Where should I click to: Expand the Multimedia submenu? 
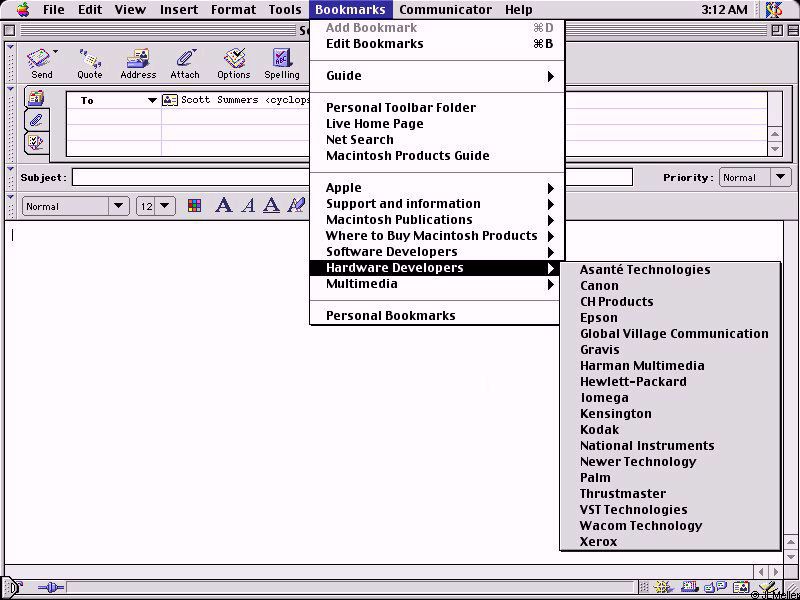[437, 284]
